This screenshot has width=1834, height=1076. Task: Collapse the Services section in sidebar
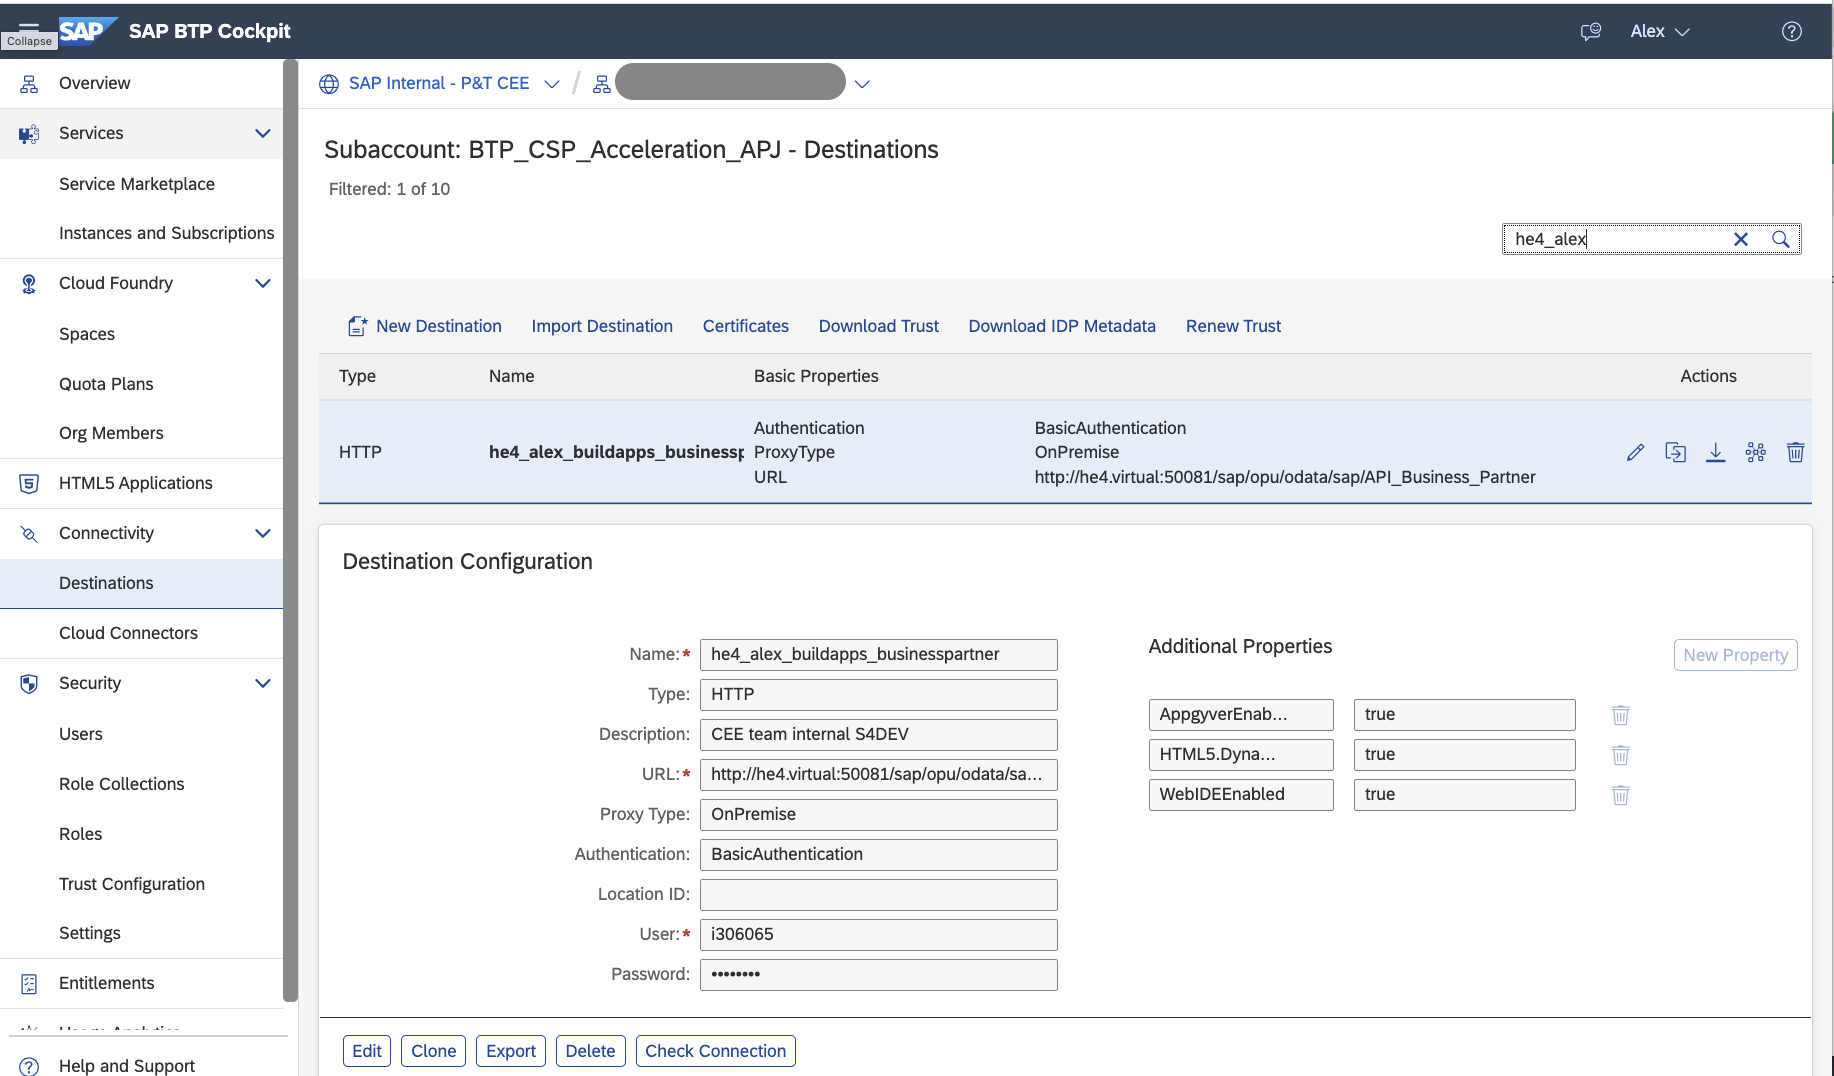tap(262, 133)
